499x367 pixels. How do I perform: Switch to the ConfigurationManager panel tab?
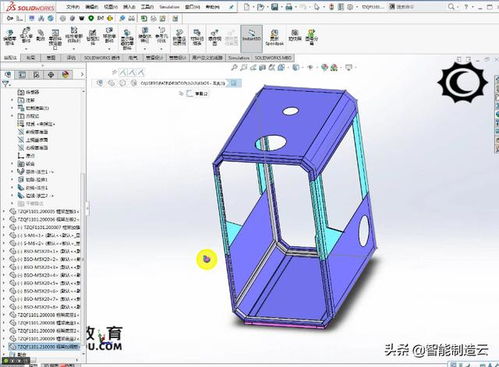coord(36,74)
